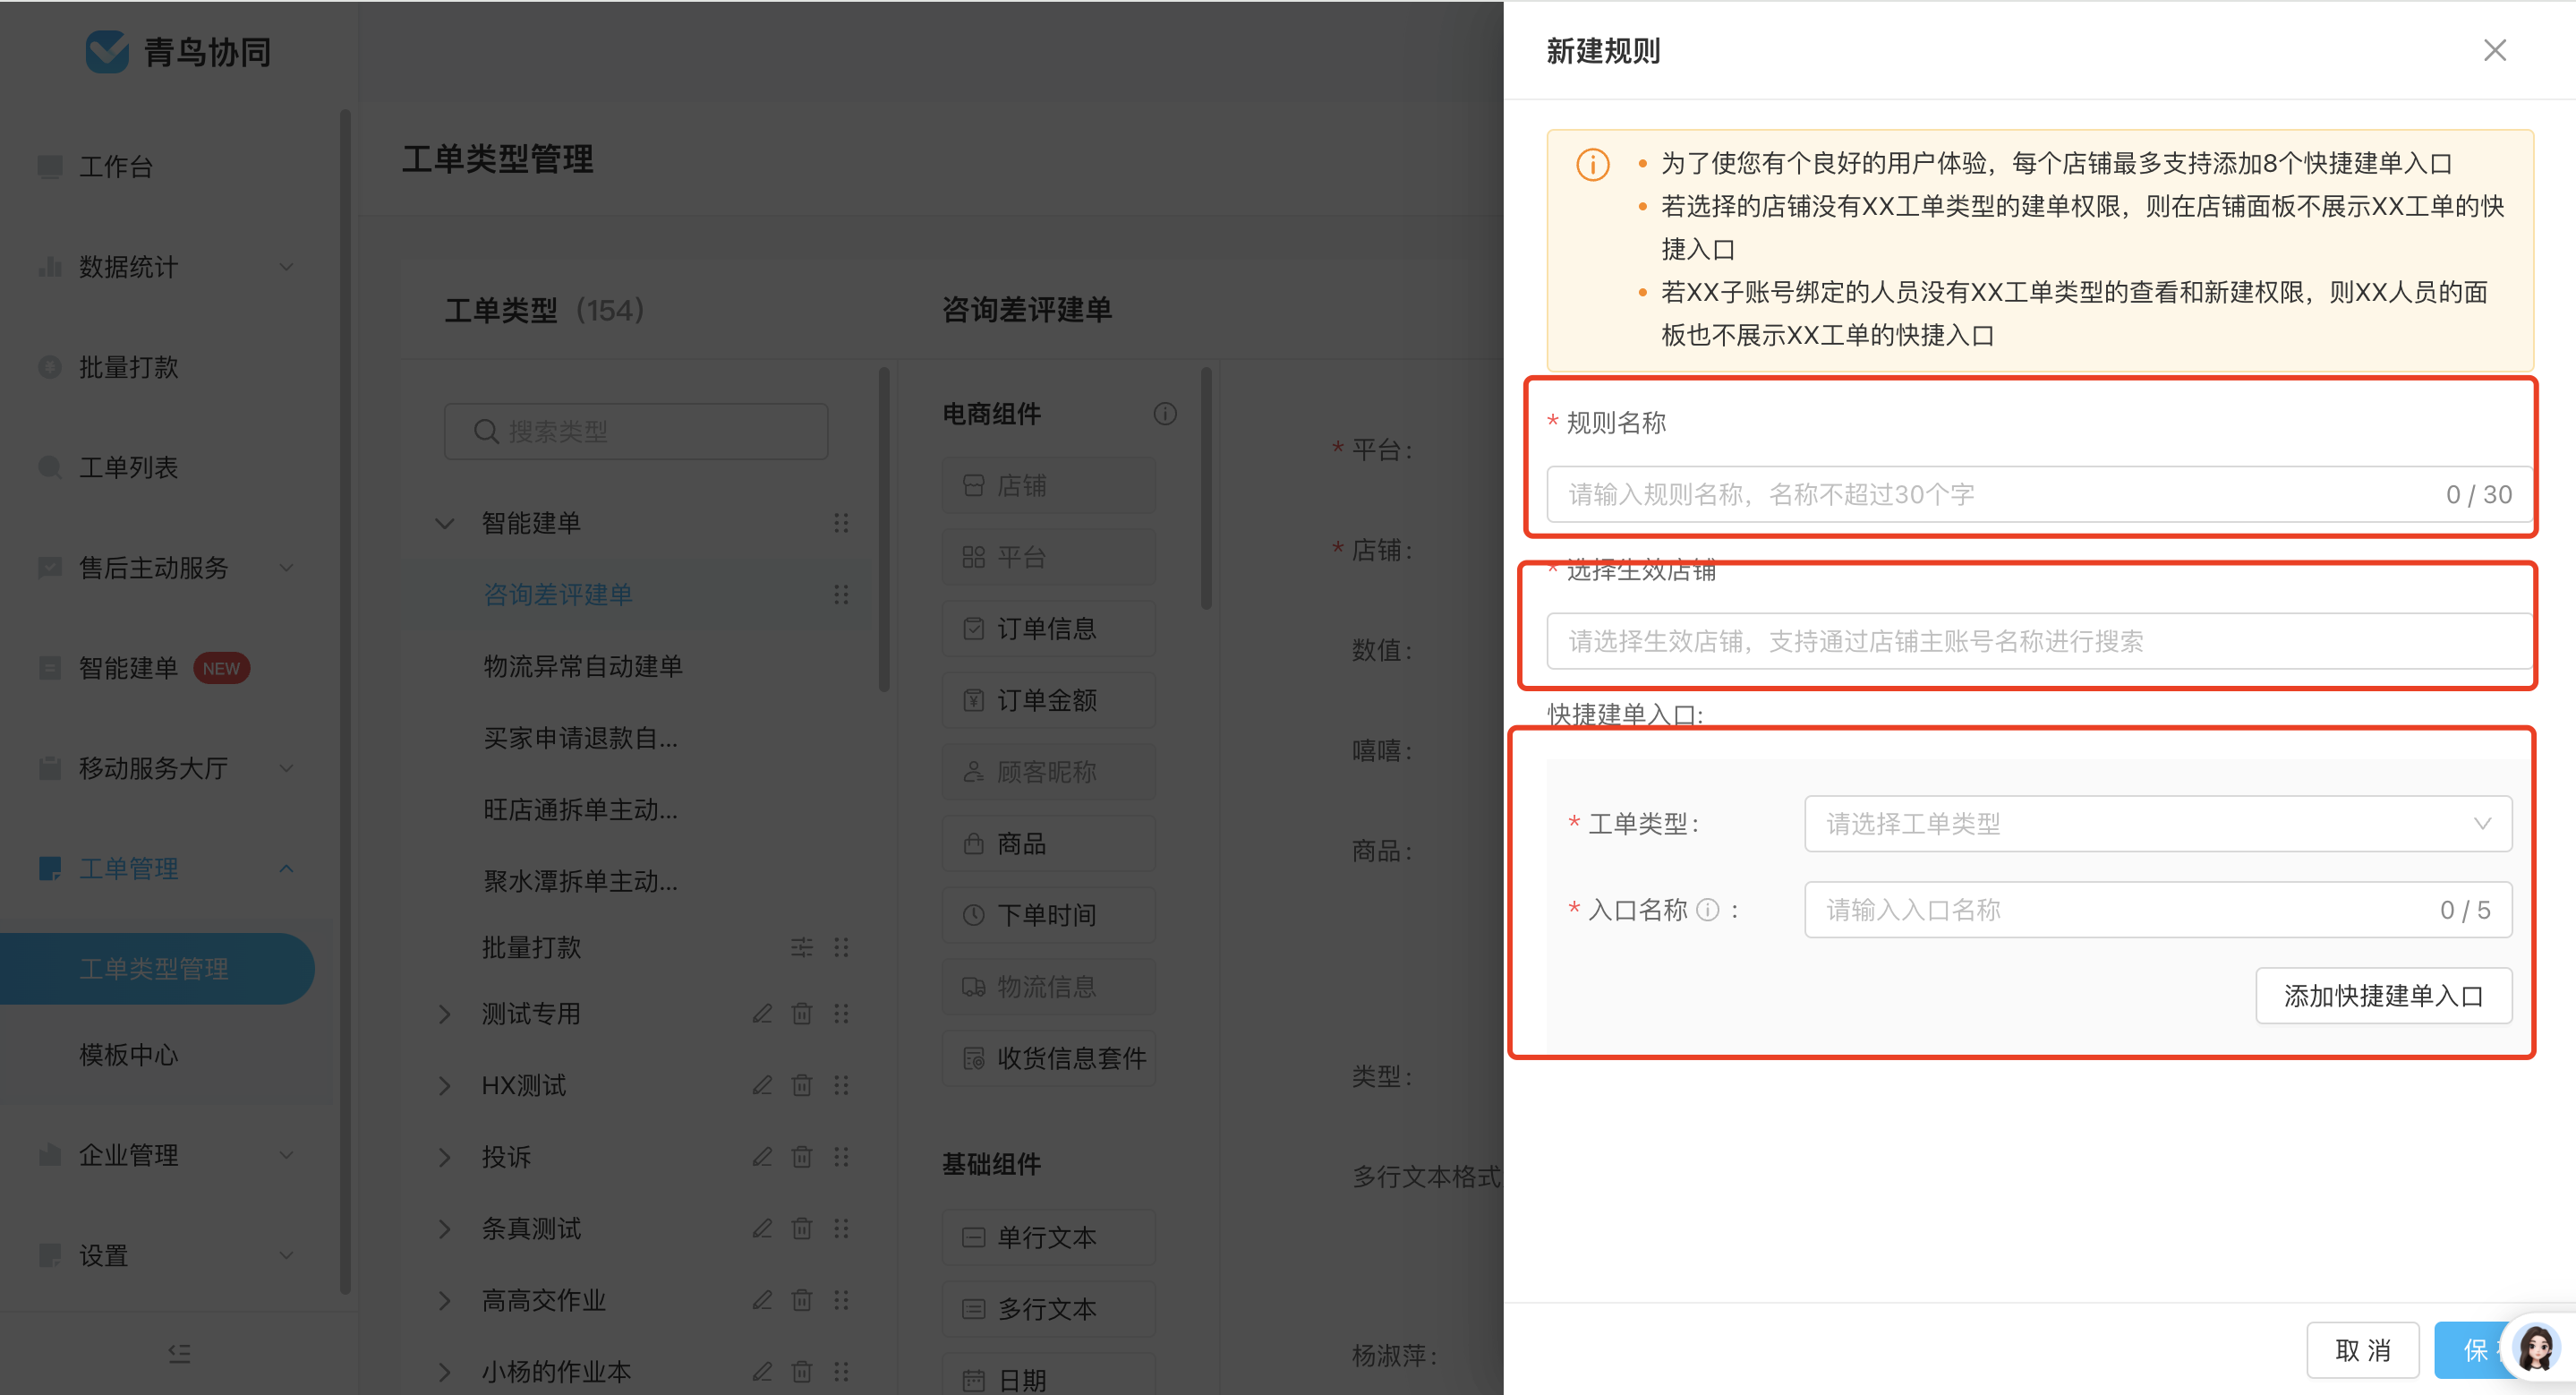Click the 取消 button
Viewport: 2576px width, 1395px height.
coord(2362,1350)
